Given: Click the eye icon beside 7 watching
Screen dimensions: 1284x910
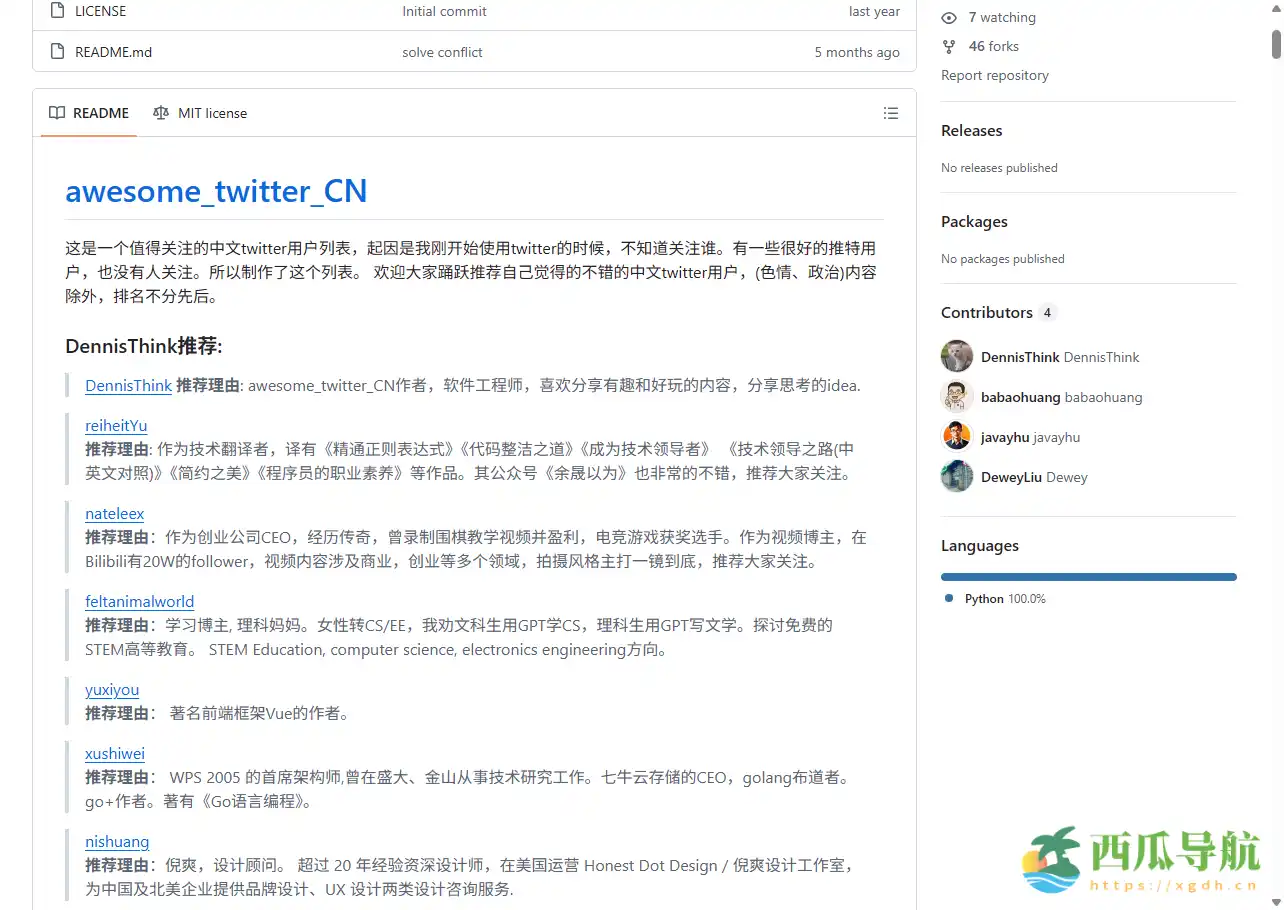Looking at the screenshot, I should pos(948,17).
